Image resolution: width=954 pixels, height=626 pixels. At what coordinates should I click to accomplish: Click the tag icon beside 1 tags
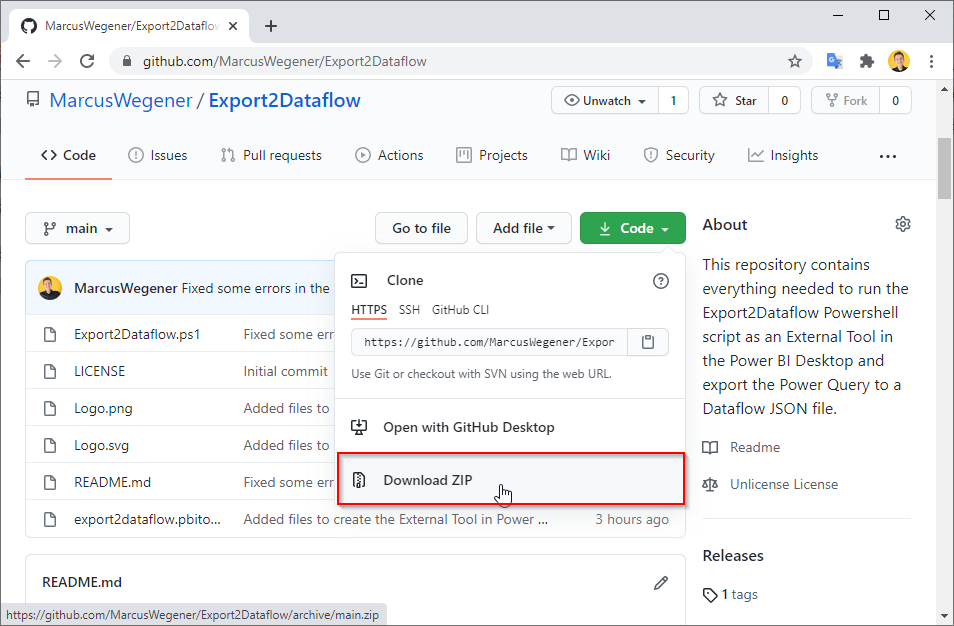pyautogui.click(x=710, y=594)
